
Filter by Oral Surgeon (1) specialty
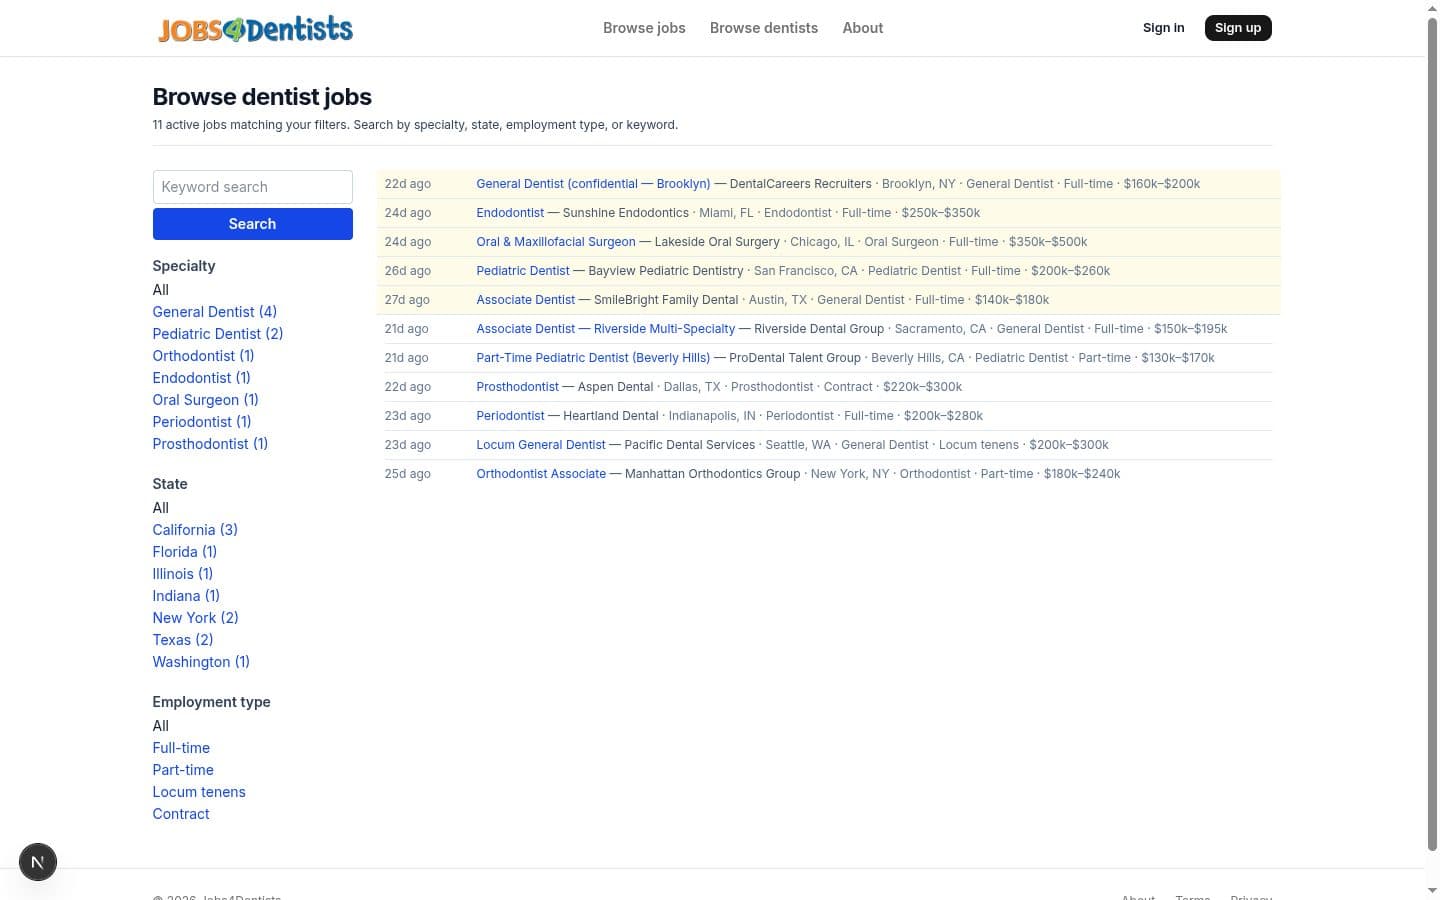pyautogui.click(x=205, y=400)
